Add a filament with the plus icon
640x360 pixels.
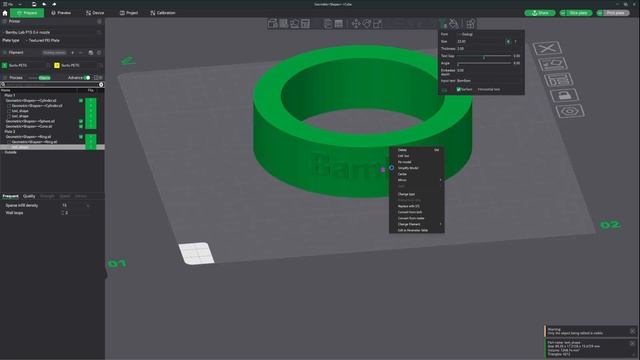click(x=72, y=53)
